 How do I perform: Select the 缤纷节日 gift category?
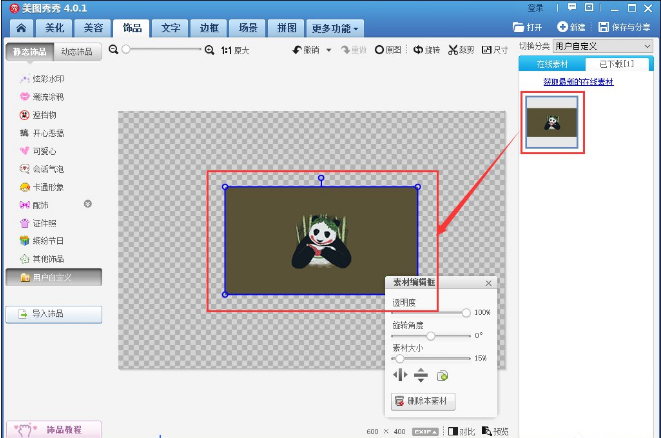pyautogui.click(x=42, y=241)
